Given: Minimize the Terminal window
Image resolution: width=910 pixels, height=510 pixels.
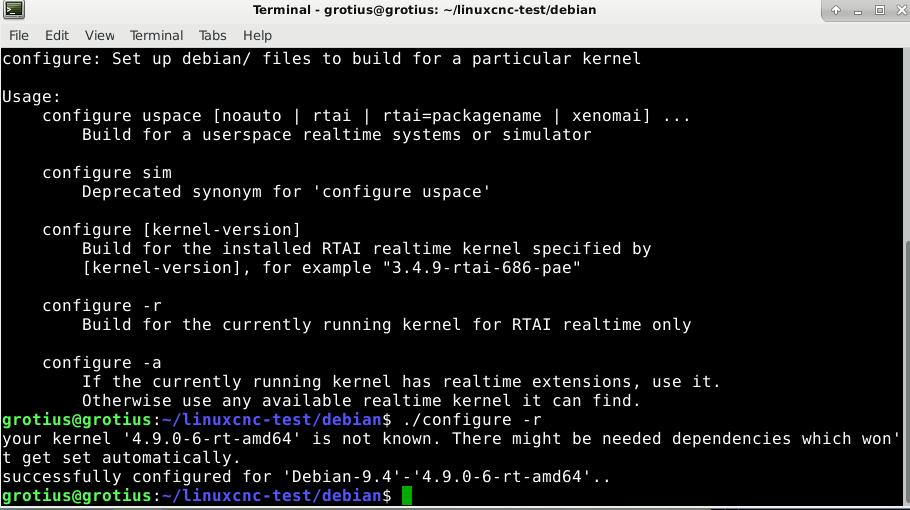Looking at the screenshot, I should [858, 10].
